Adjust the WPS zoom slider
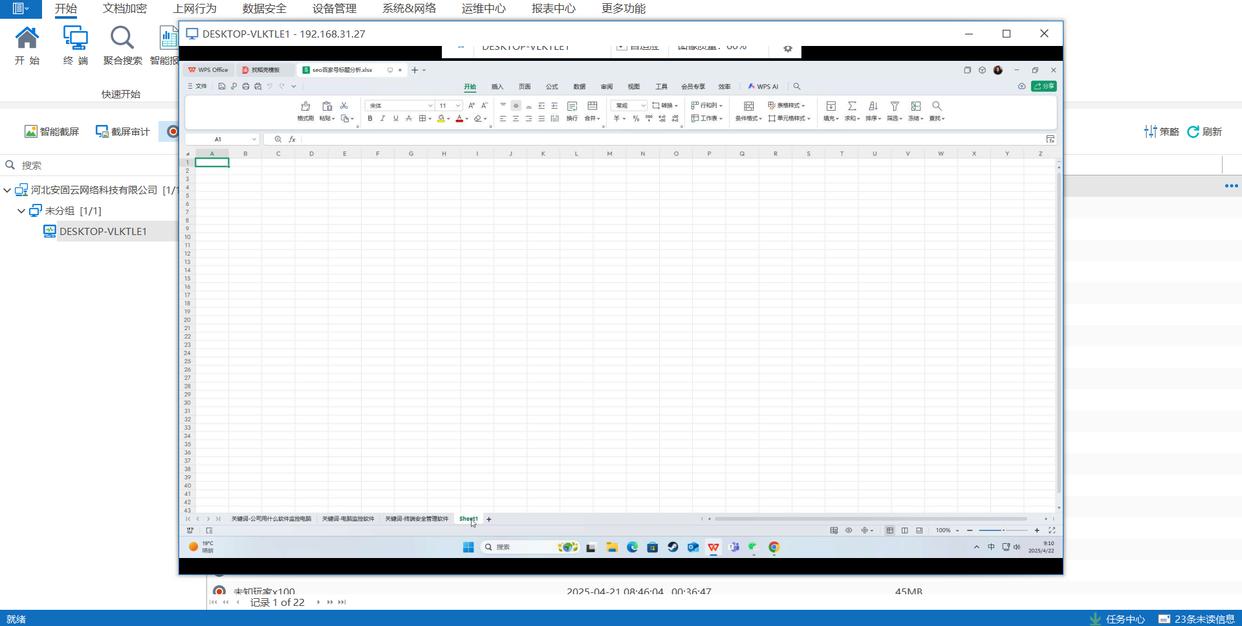Viewport: 1242px width, 626px height. (1003, 530)
